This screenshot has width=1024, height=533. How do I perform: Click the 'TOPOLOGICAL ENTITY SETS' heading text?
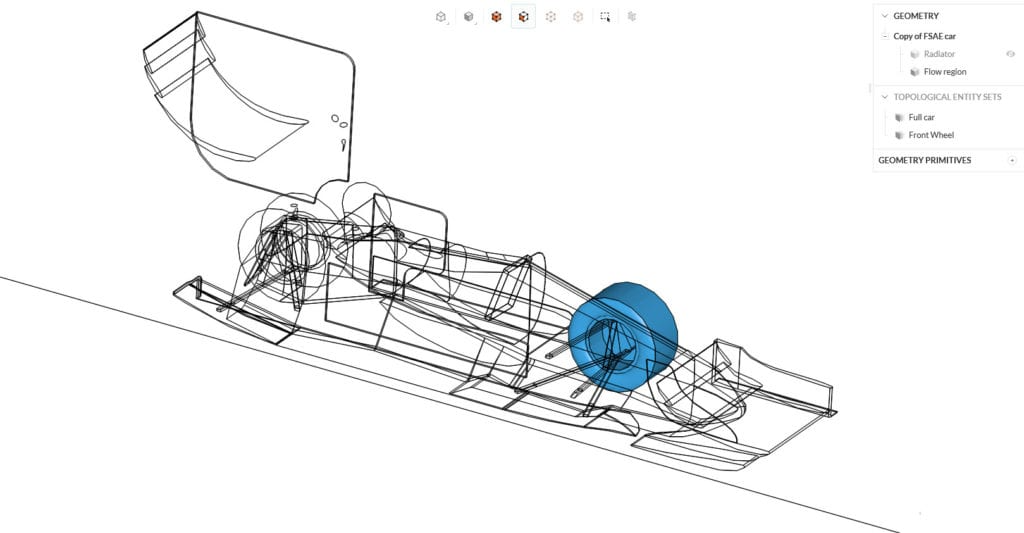point(947,97)
